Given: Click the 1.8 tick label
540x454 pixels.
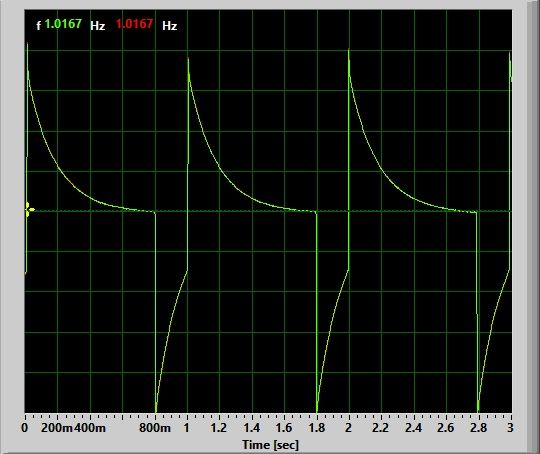Looking at the screenshot, I should [x=316, y=428].
